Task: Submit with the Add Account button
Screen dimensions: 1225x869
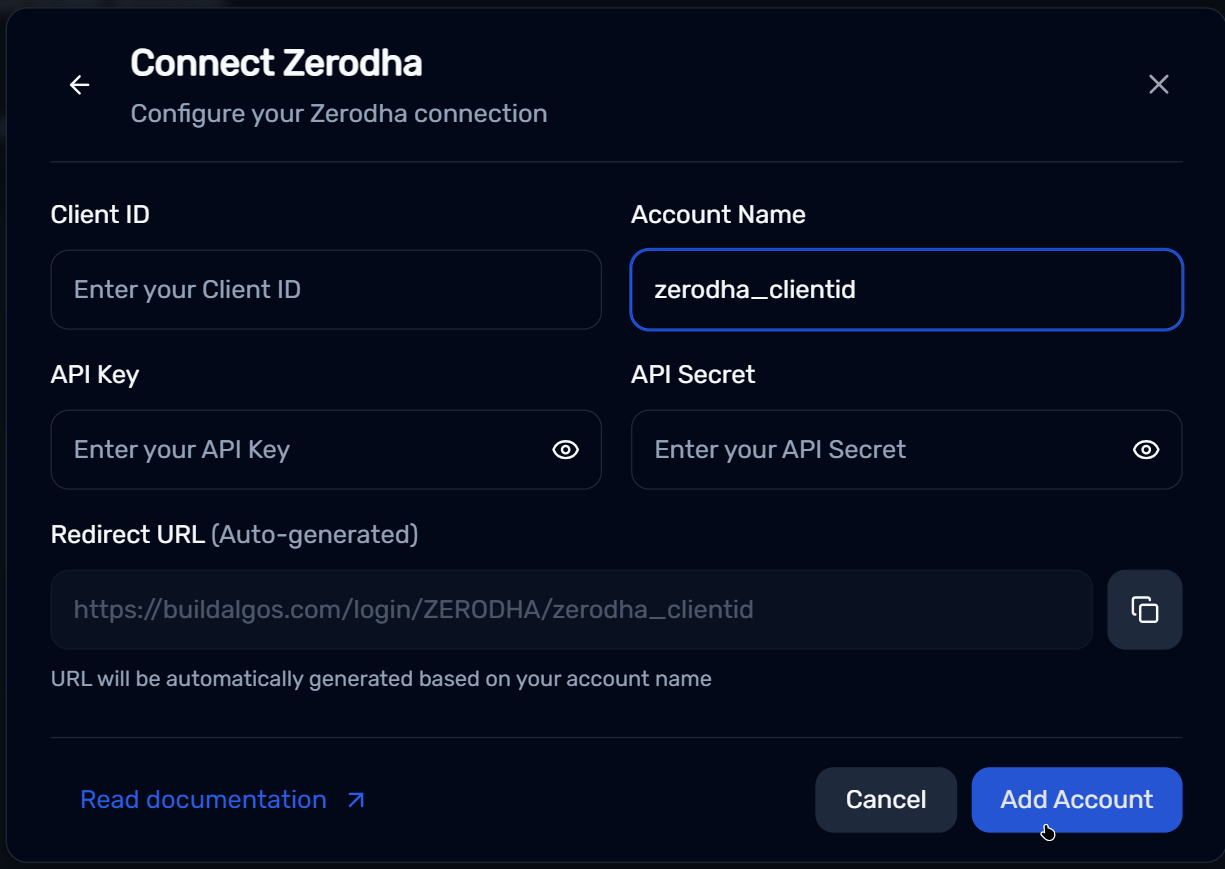Action: pyautogui.click(x=1076, y=800)
